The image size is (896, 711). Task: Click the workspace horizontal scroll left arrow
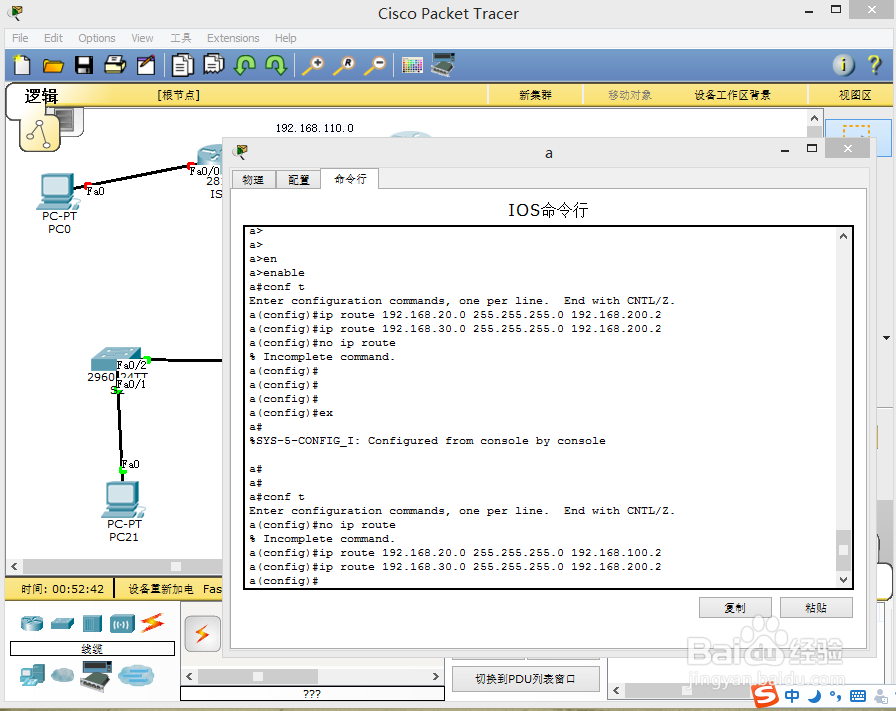point(14,566)
